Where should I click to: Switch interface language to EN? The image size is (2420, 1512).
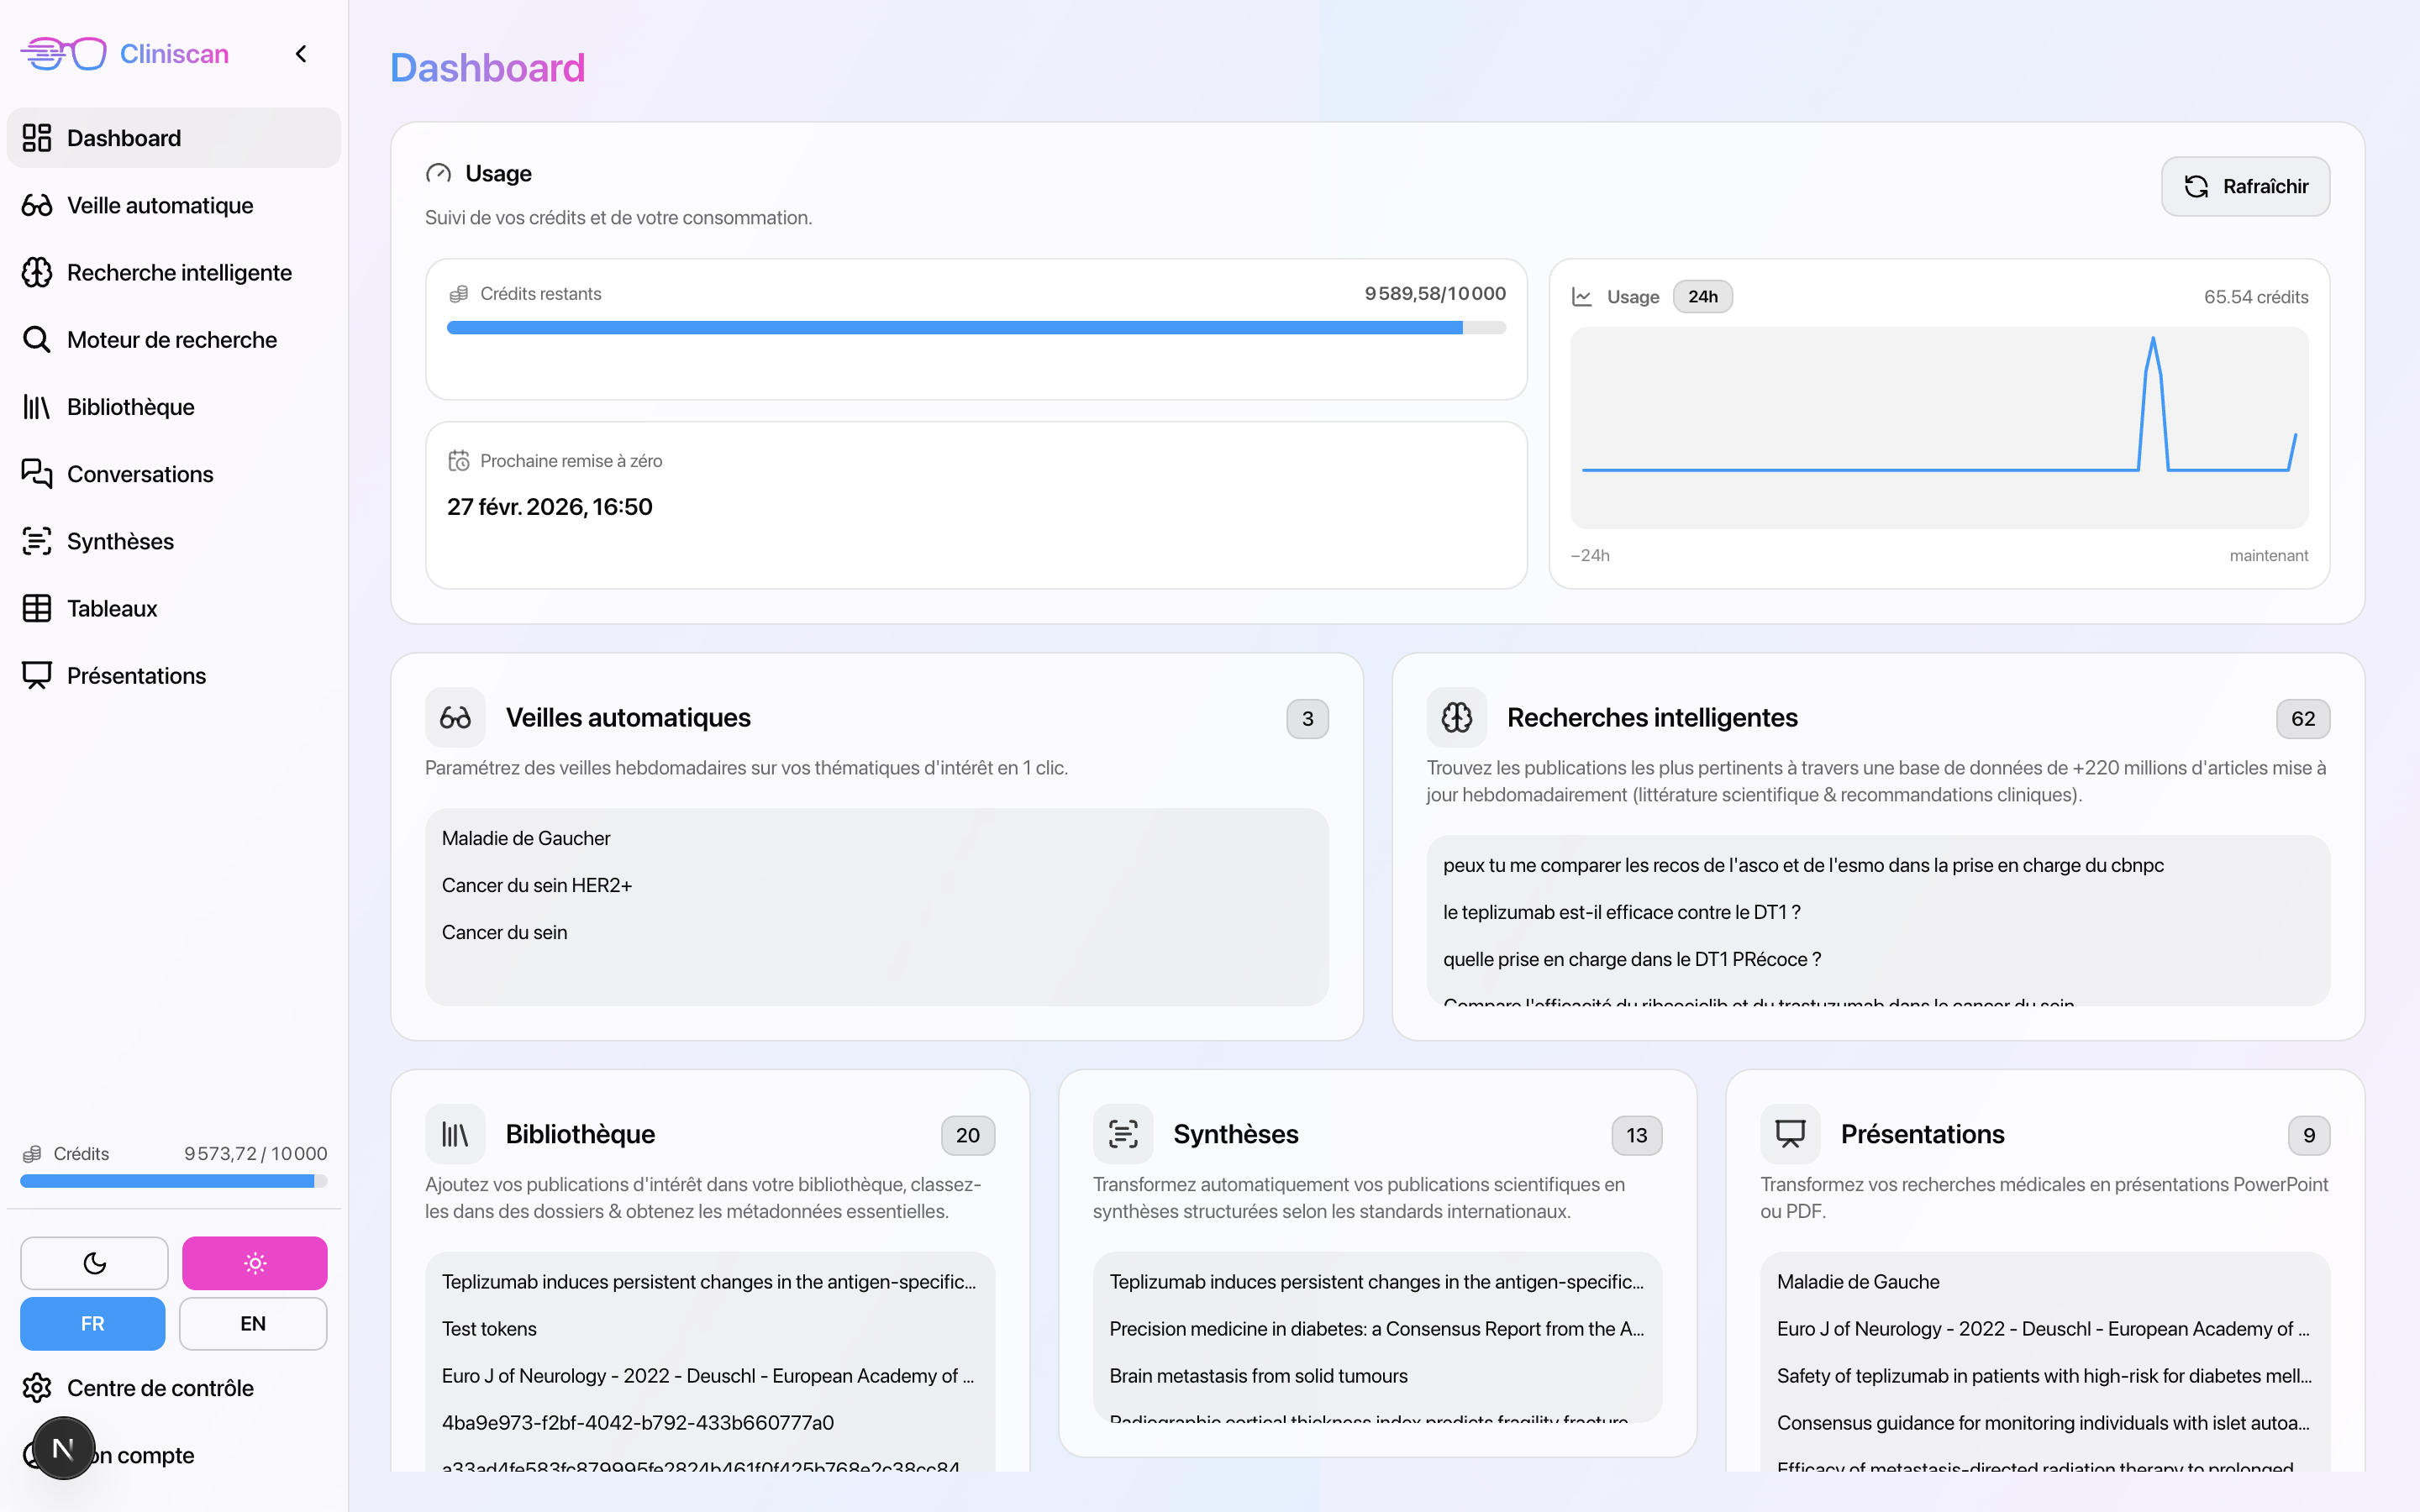click(x=253, y=1323)
